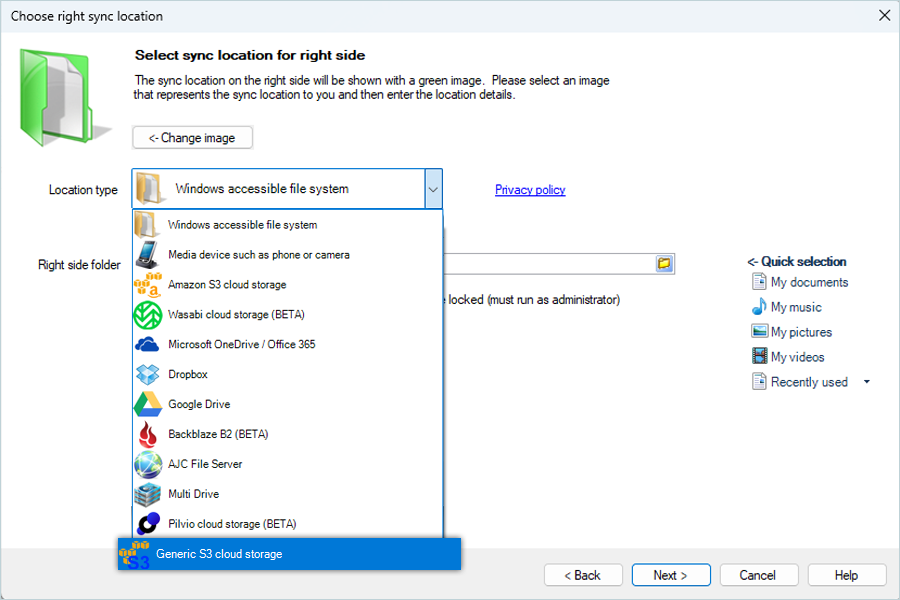Click the Generic S3 icon
Screen dimensions: 900x600
(x=134, y=555)
